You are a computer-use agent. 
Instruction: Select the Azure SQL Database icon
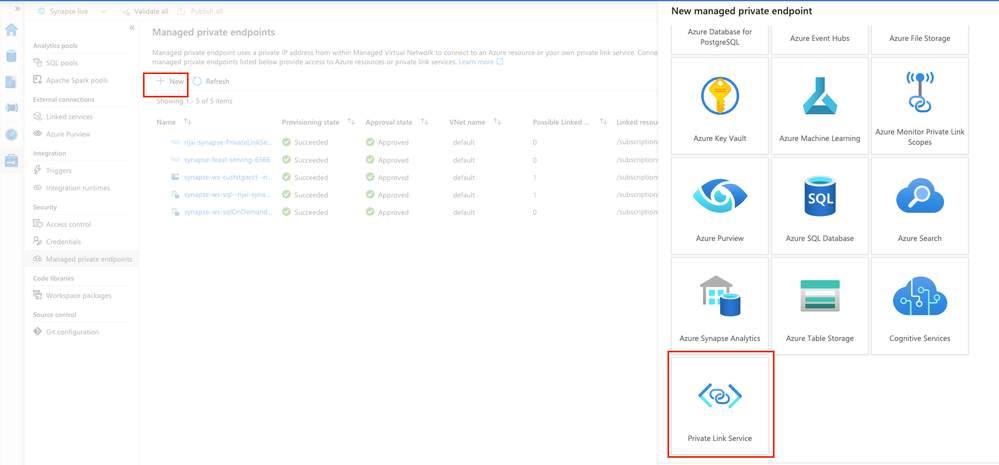(820, 196)
